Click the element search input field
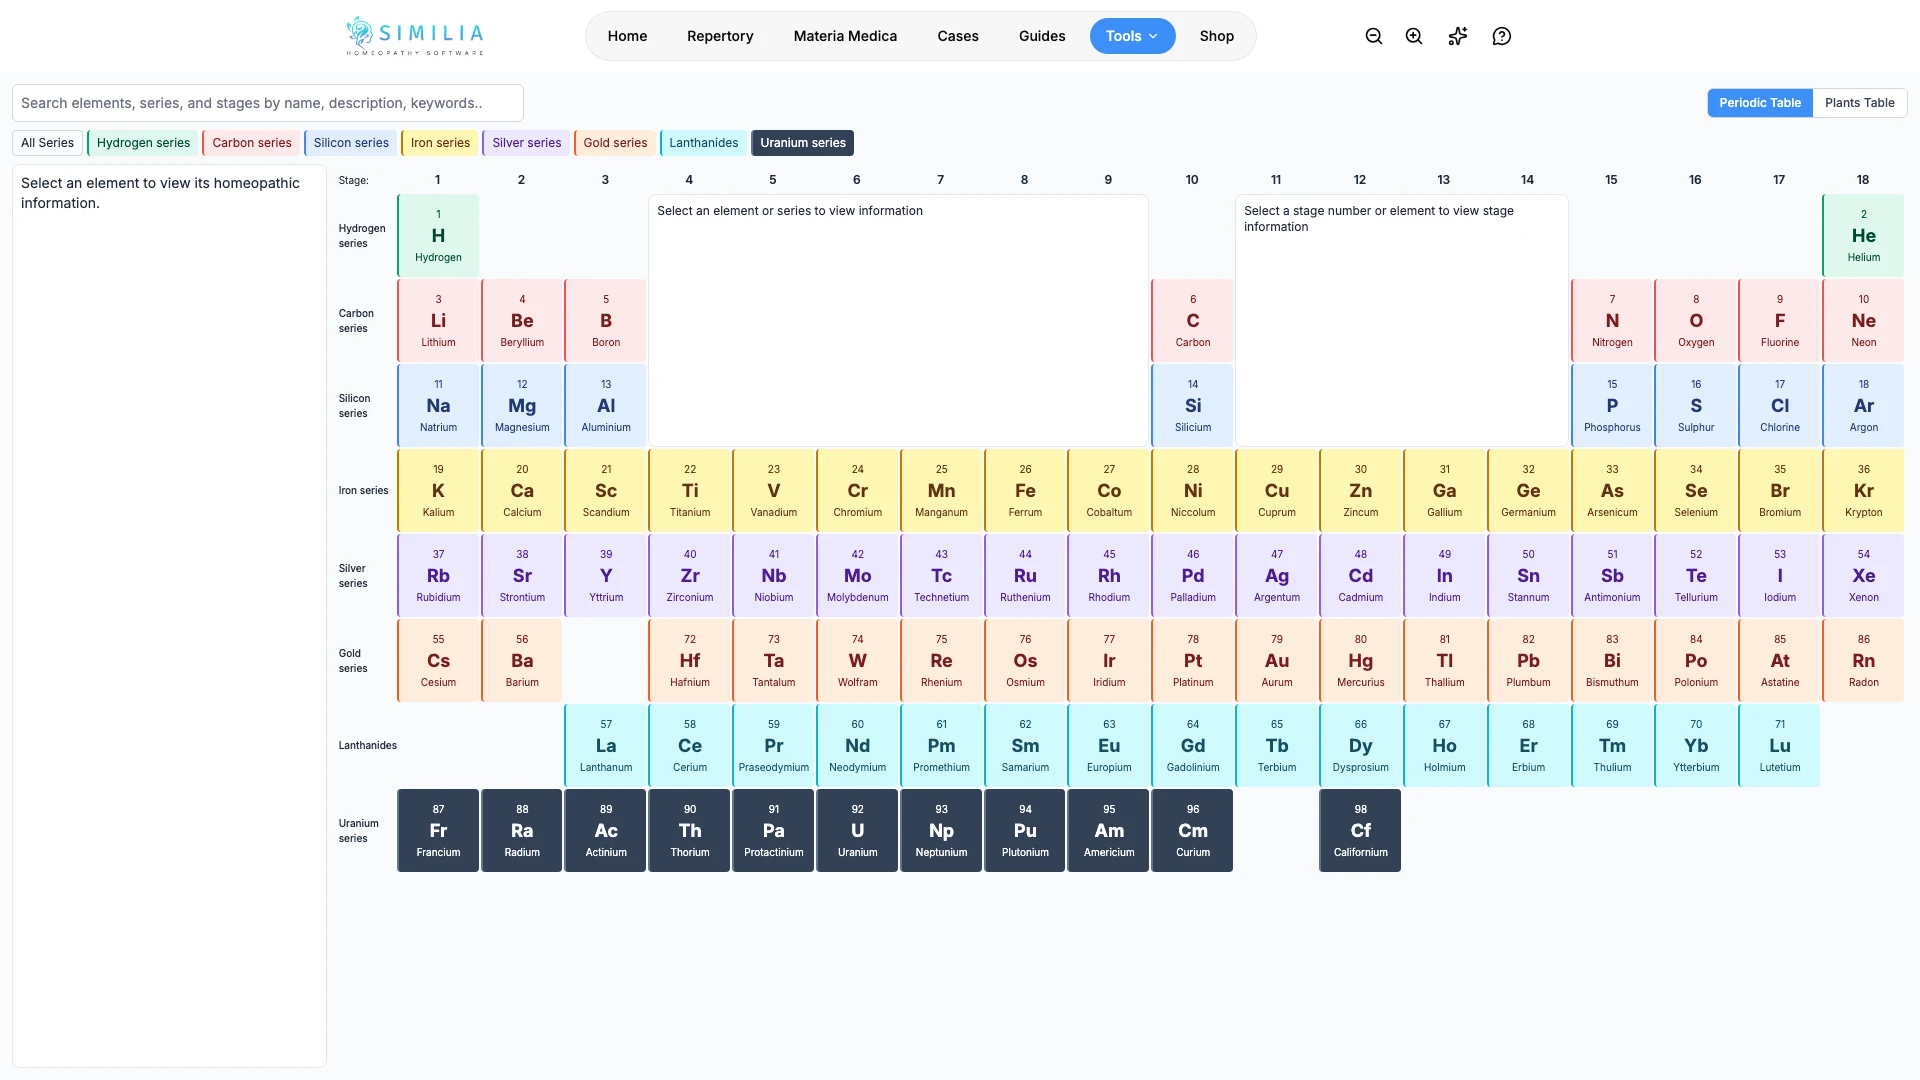The width and height of the screenshot is (1920, 1080). coord(268,103)
